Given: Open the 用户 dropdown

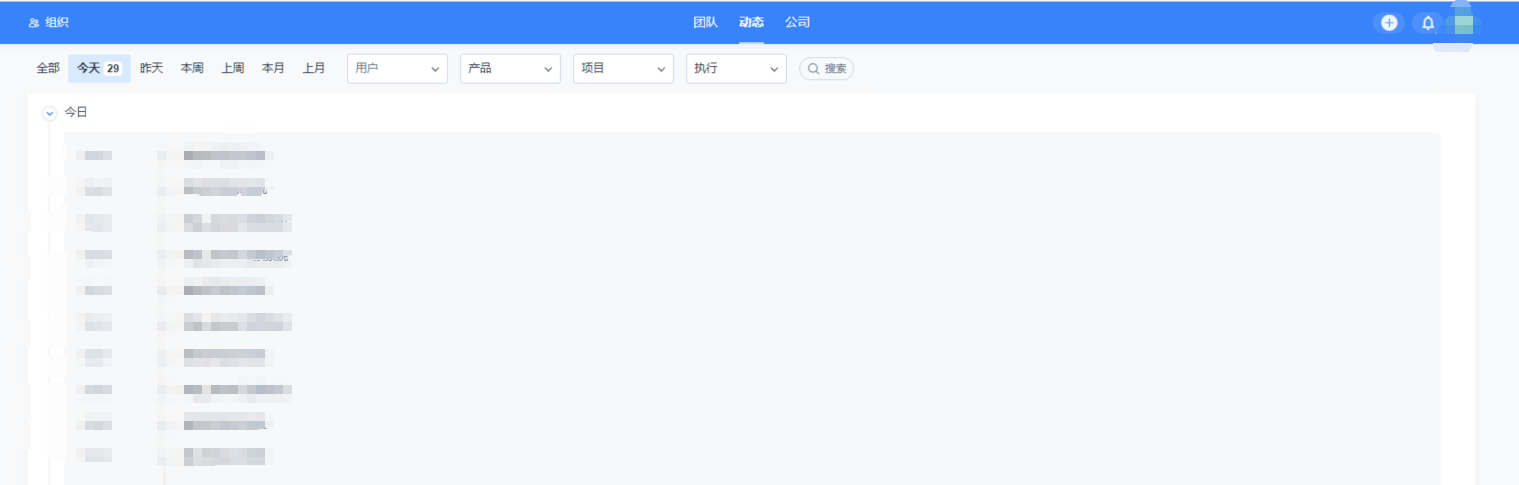Looking at the screenshot, I should tap(397, 69).
